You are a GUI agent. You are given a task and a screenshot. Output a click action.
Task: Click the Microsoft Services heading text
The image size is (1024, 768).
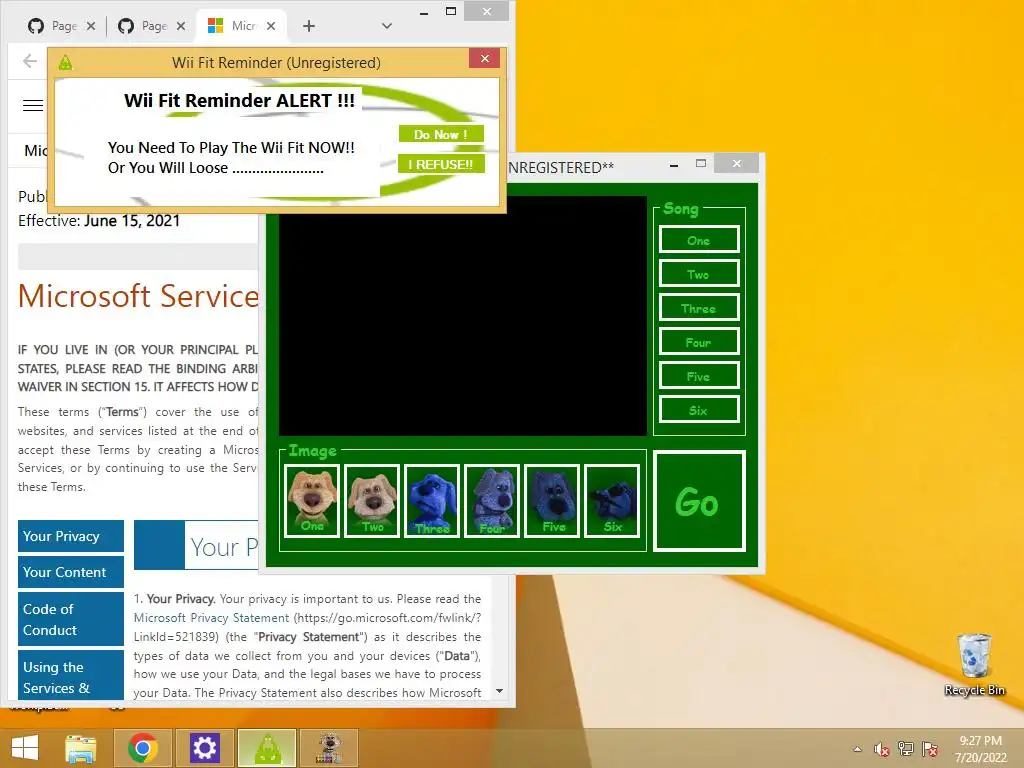(x=138, y=296)
